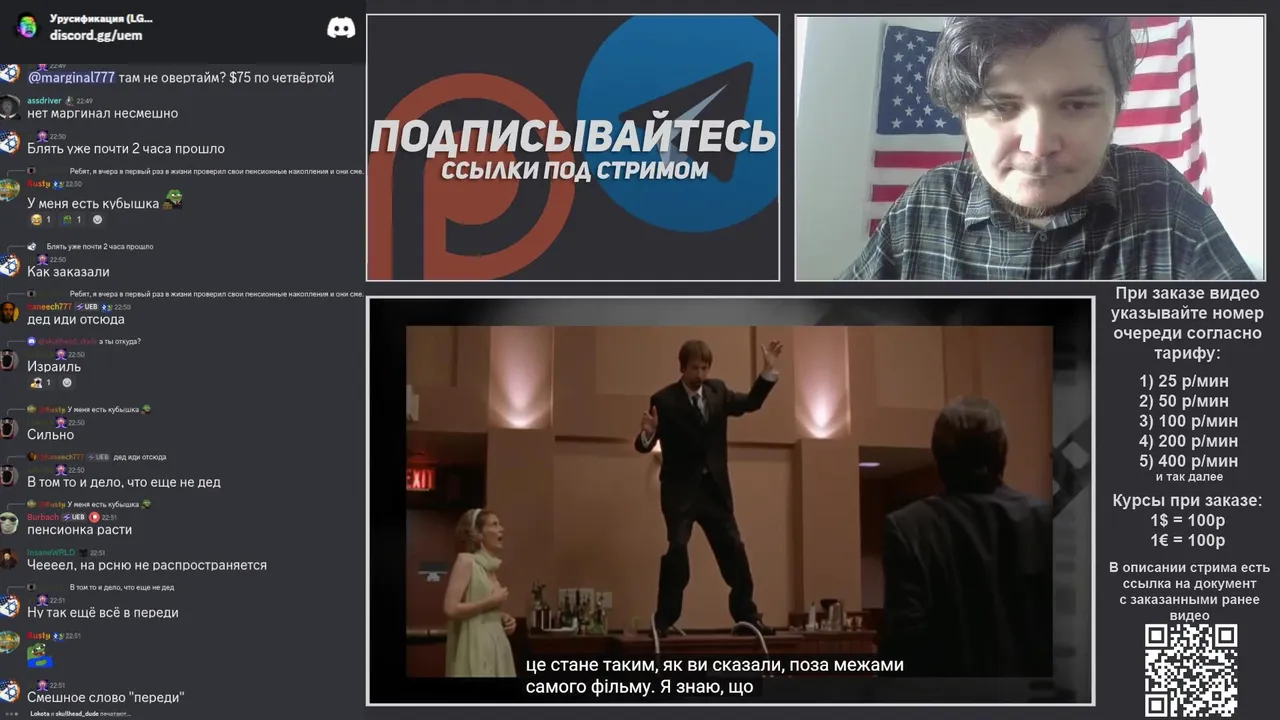Select the message "Сильно"
The image size is (1280, 720).
click(x=51, y=434)
